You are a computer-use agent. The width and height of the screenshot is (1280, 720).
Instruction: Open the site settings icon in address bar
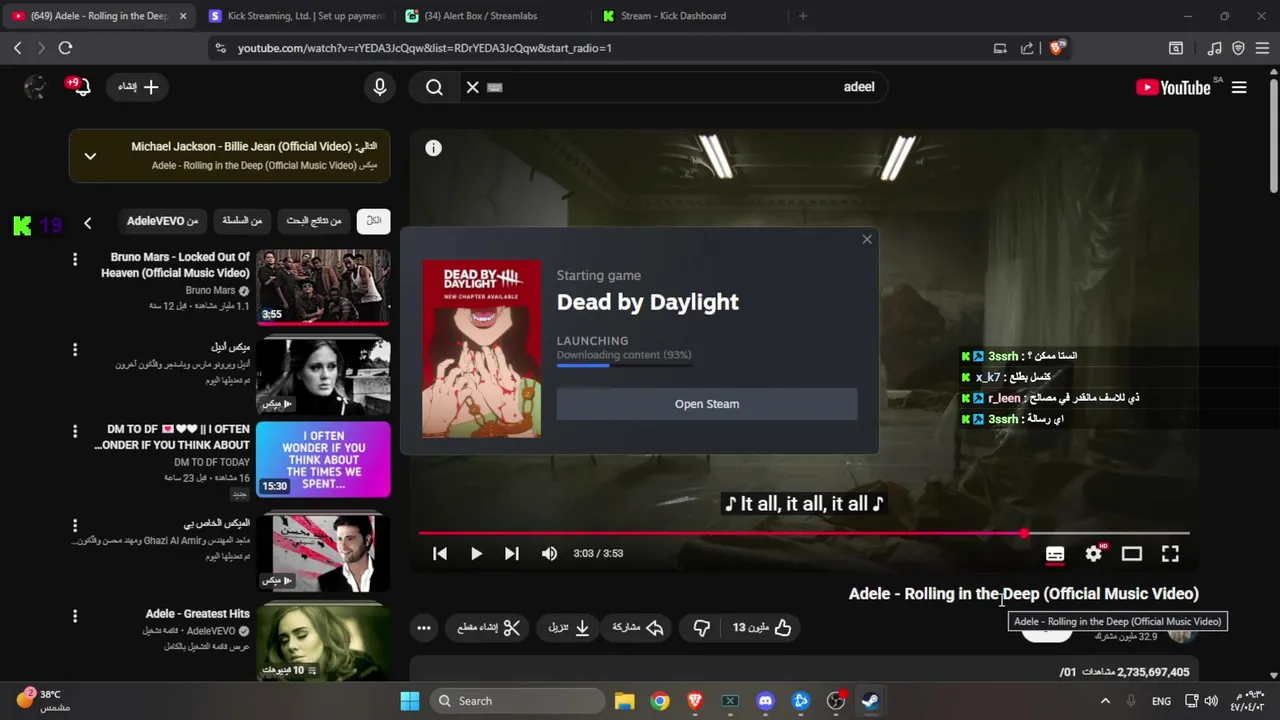coord(220,48)
